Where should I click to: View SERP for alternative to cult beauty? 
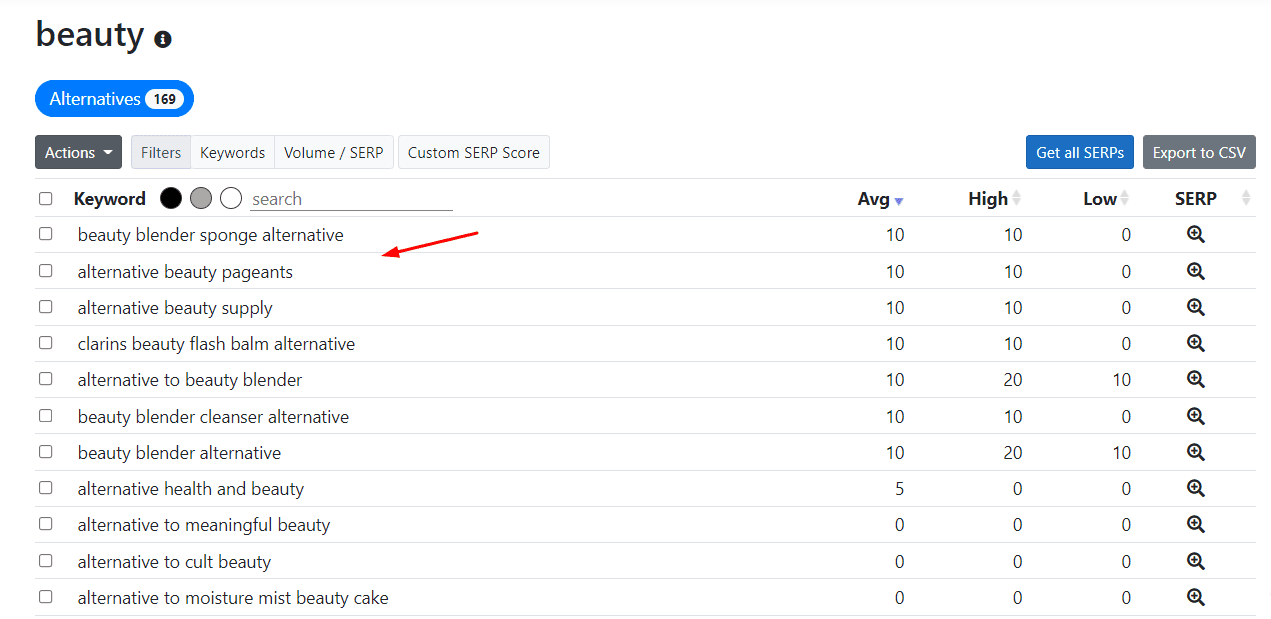pos(1195,561)
